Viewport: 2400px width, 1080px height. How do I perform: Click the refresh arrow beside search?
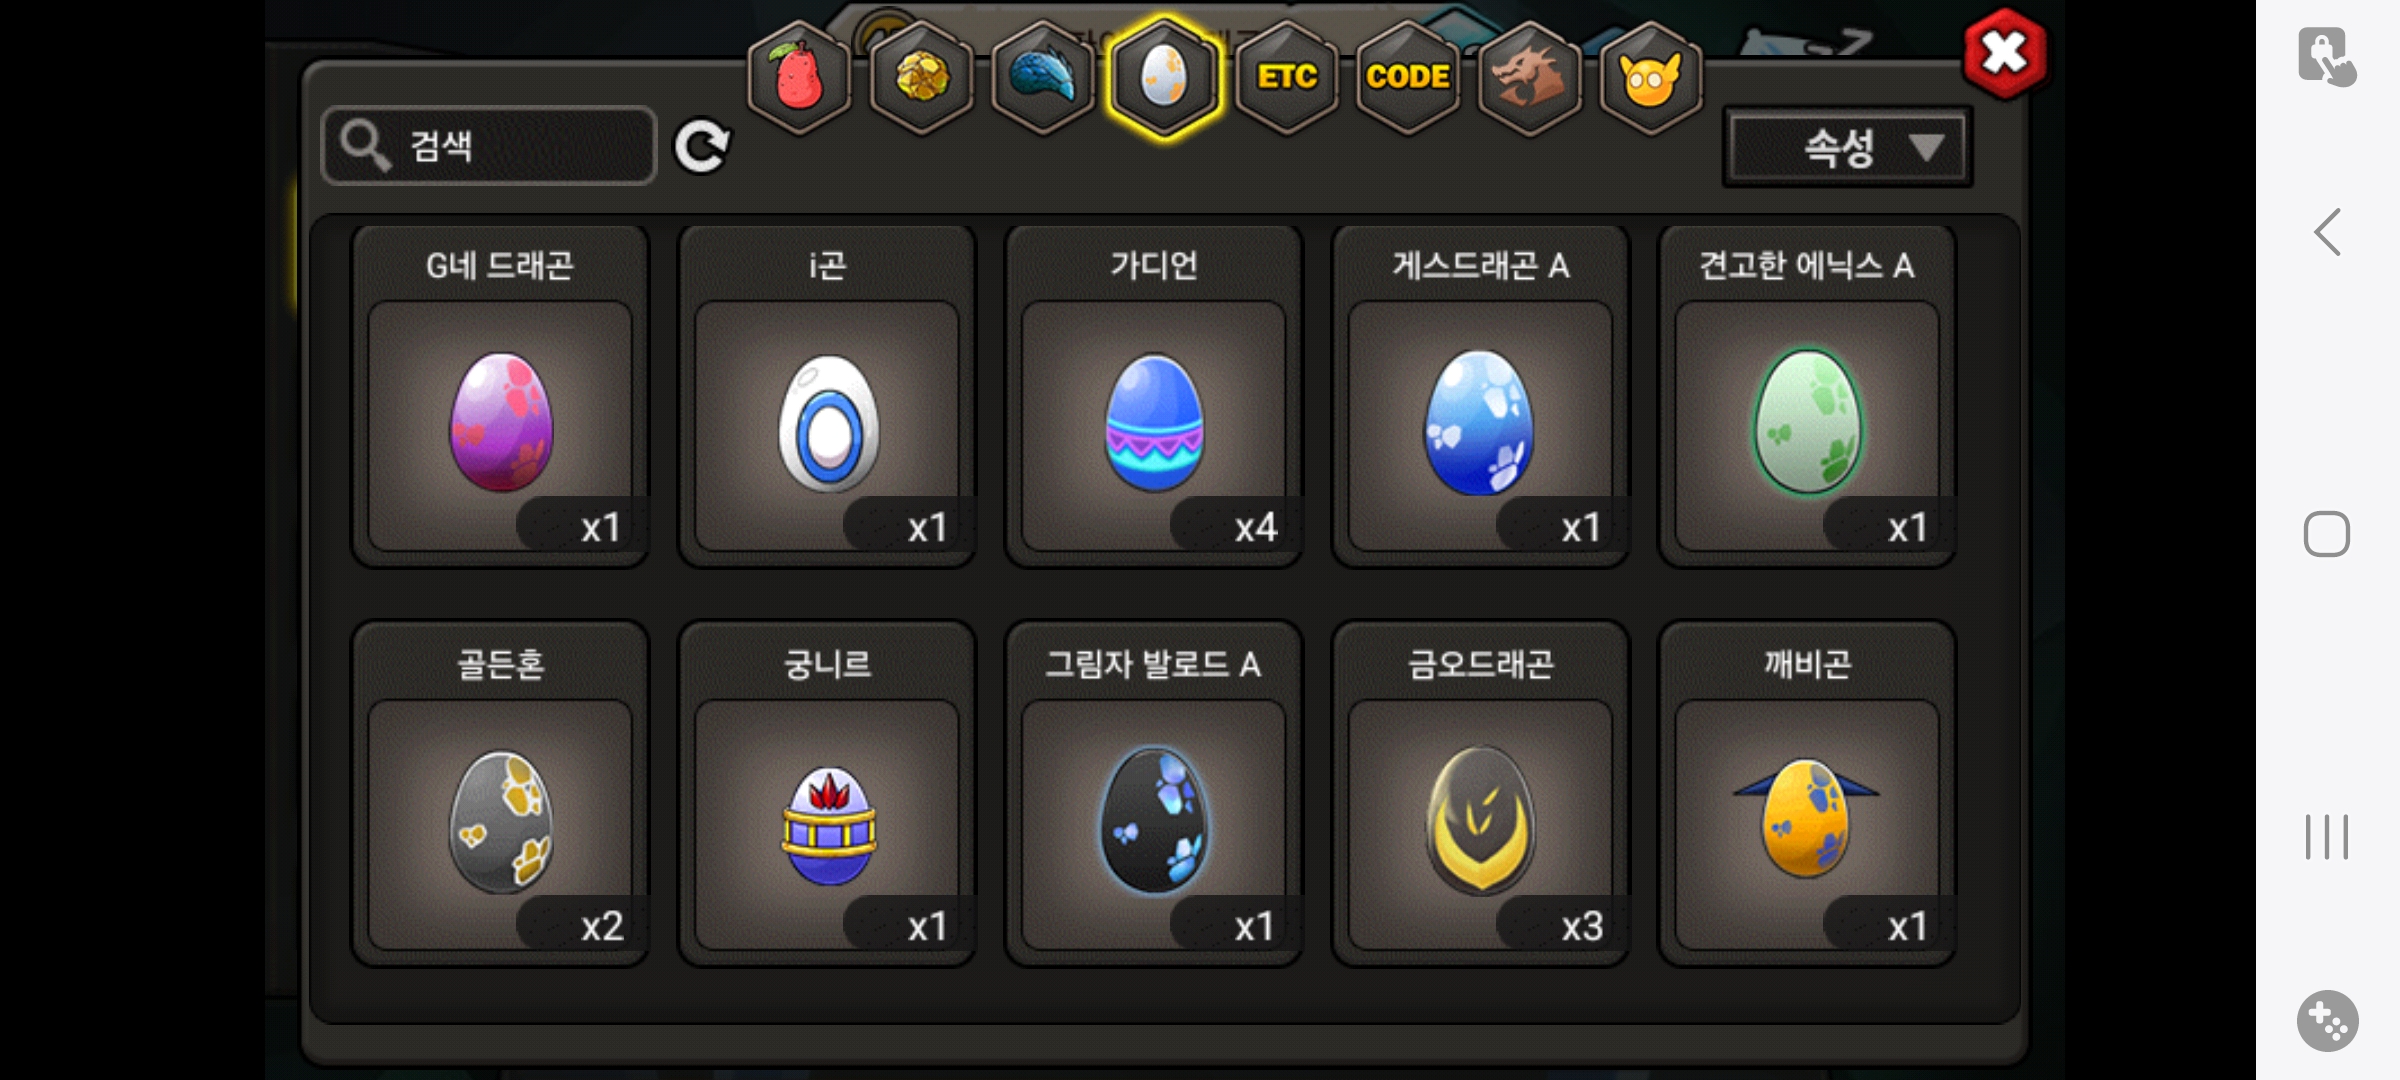(x=702, y=147)
